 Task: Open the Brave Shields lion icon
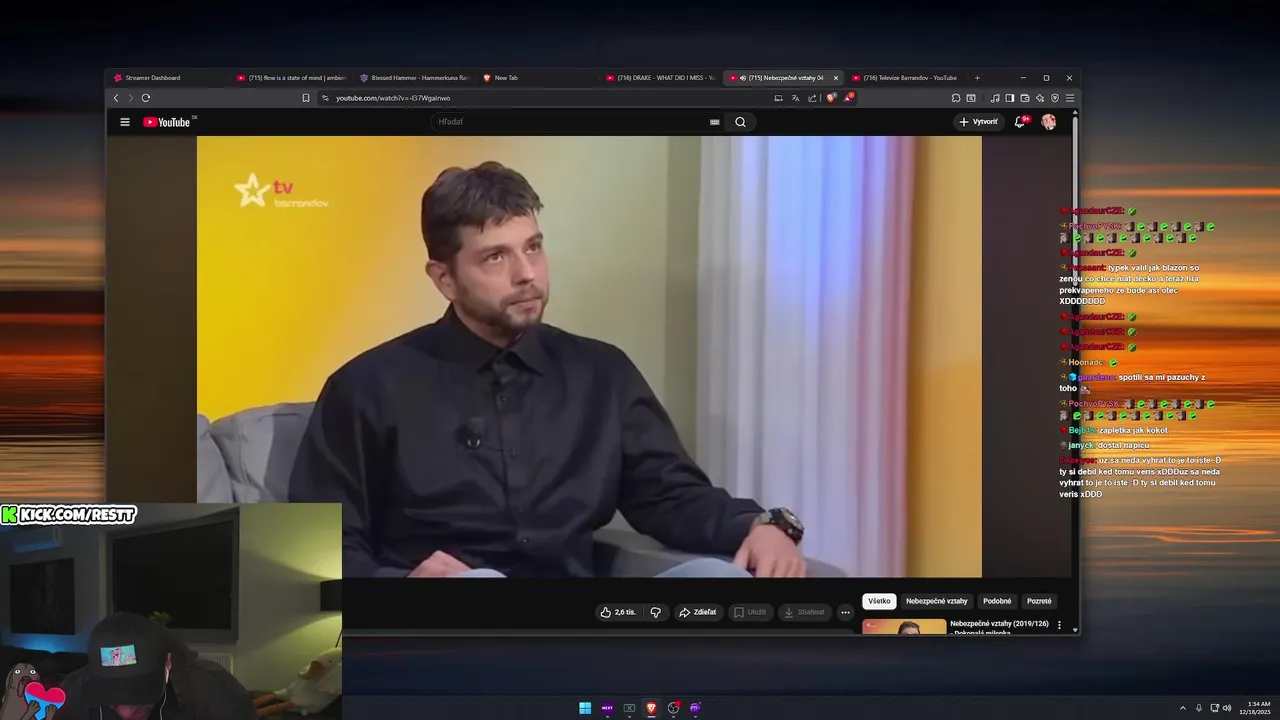pyautogui.click(x=830, y=98)
